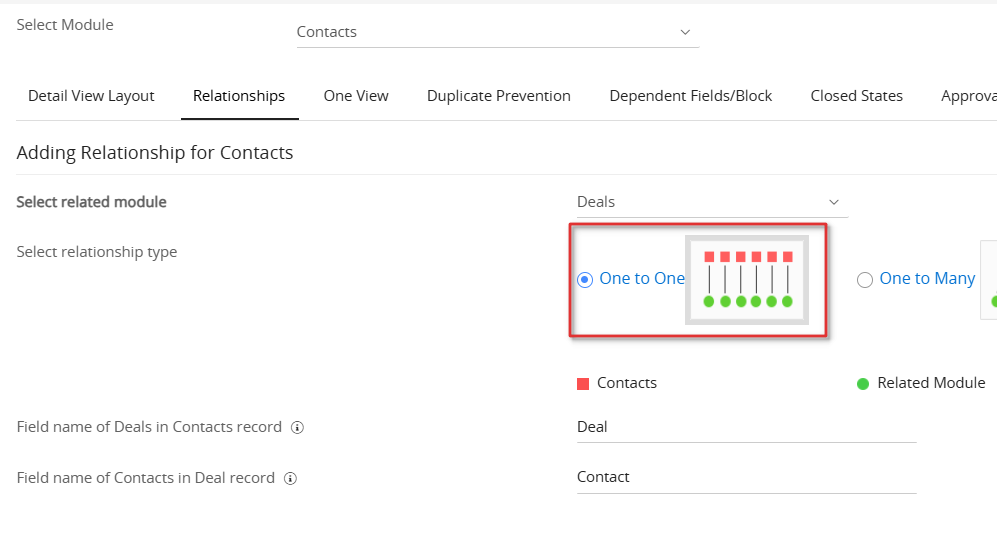
Task: Click the chevron arrow of the Deals dropdown
Action: click(834, 202)
